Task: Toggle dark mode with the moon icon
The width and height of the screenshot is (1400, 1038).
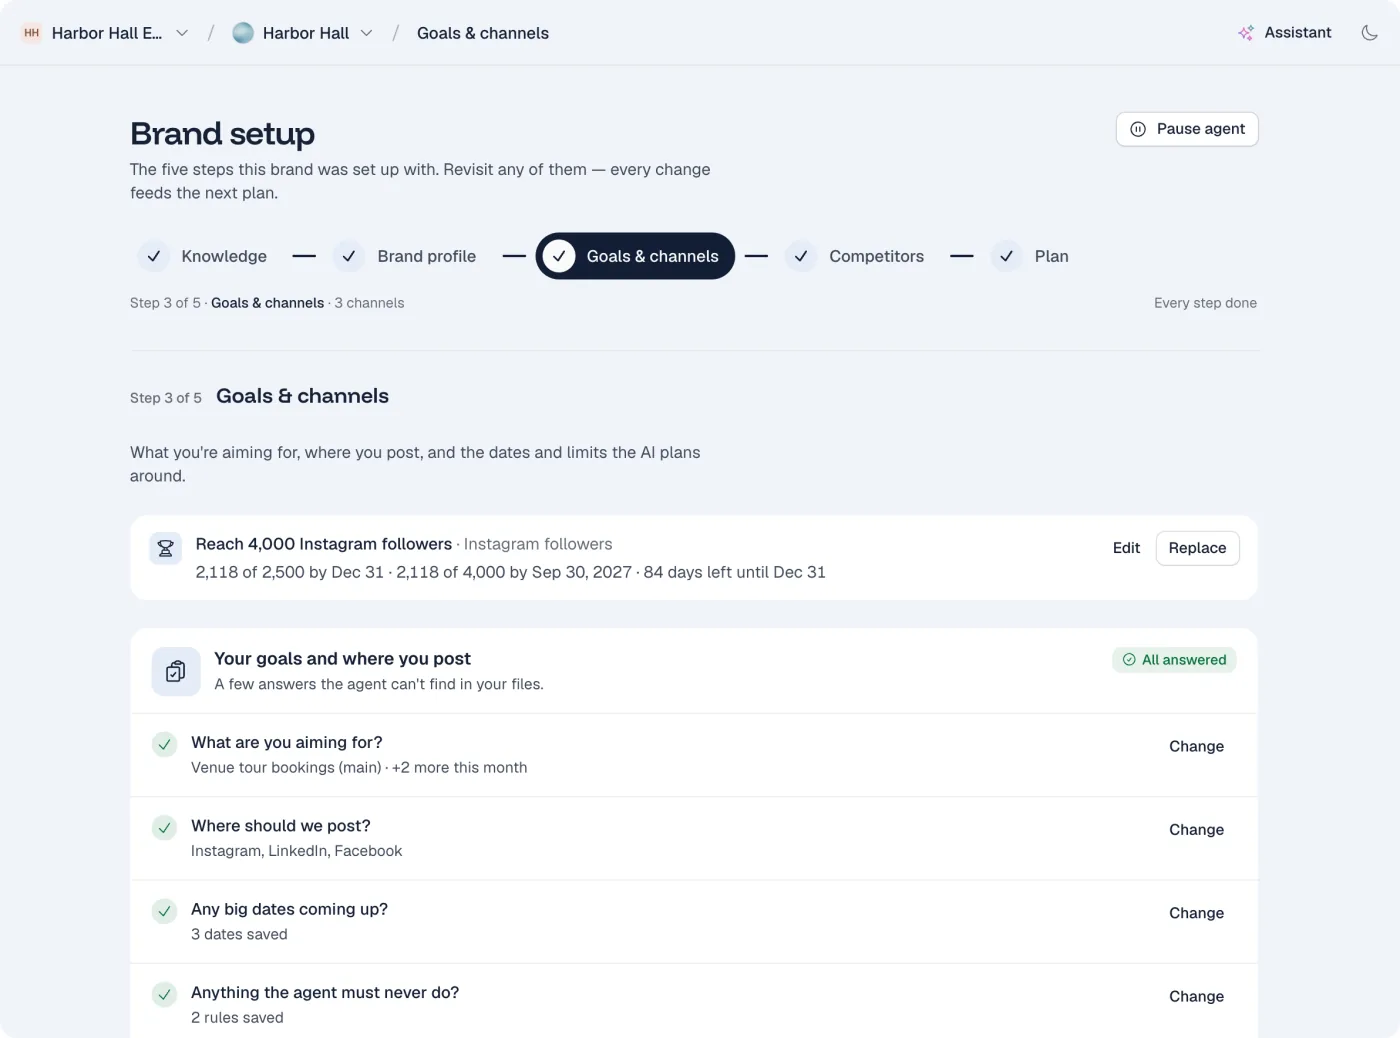Action: 1369,33
